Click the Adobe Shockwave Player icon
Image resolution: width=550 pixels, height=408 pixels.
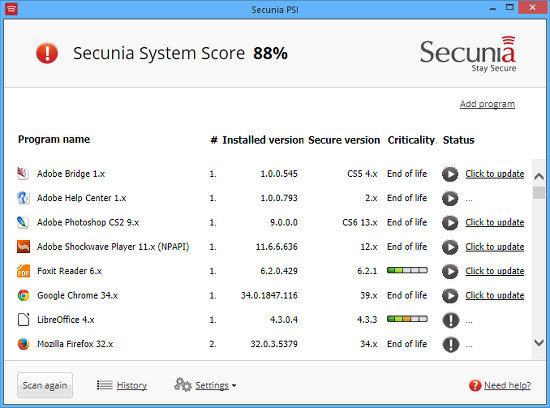click(x=23, y=247)
